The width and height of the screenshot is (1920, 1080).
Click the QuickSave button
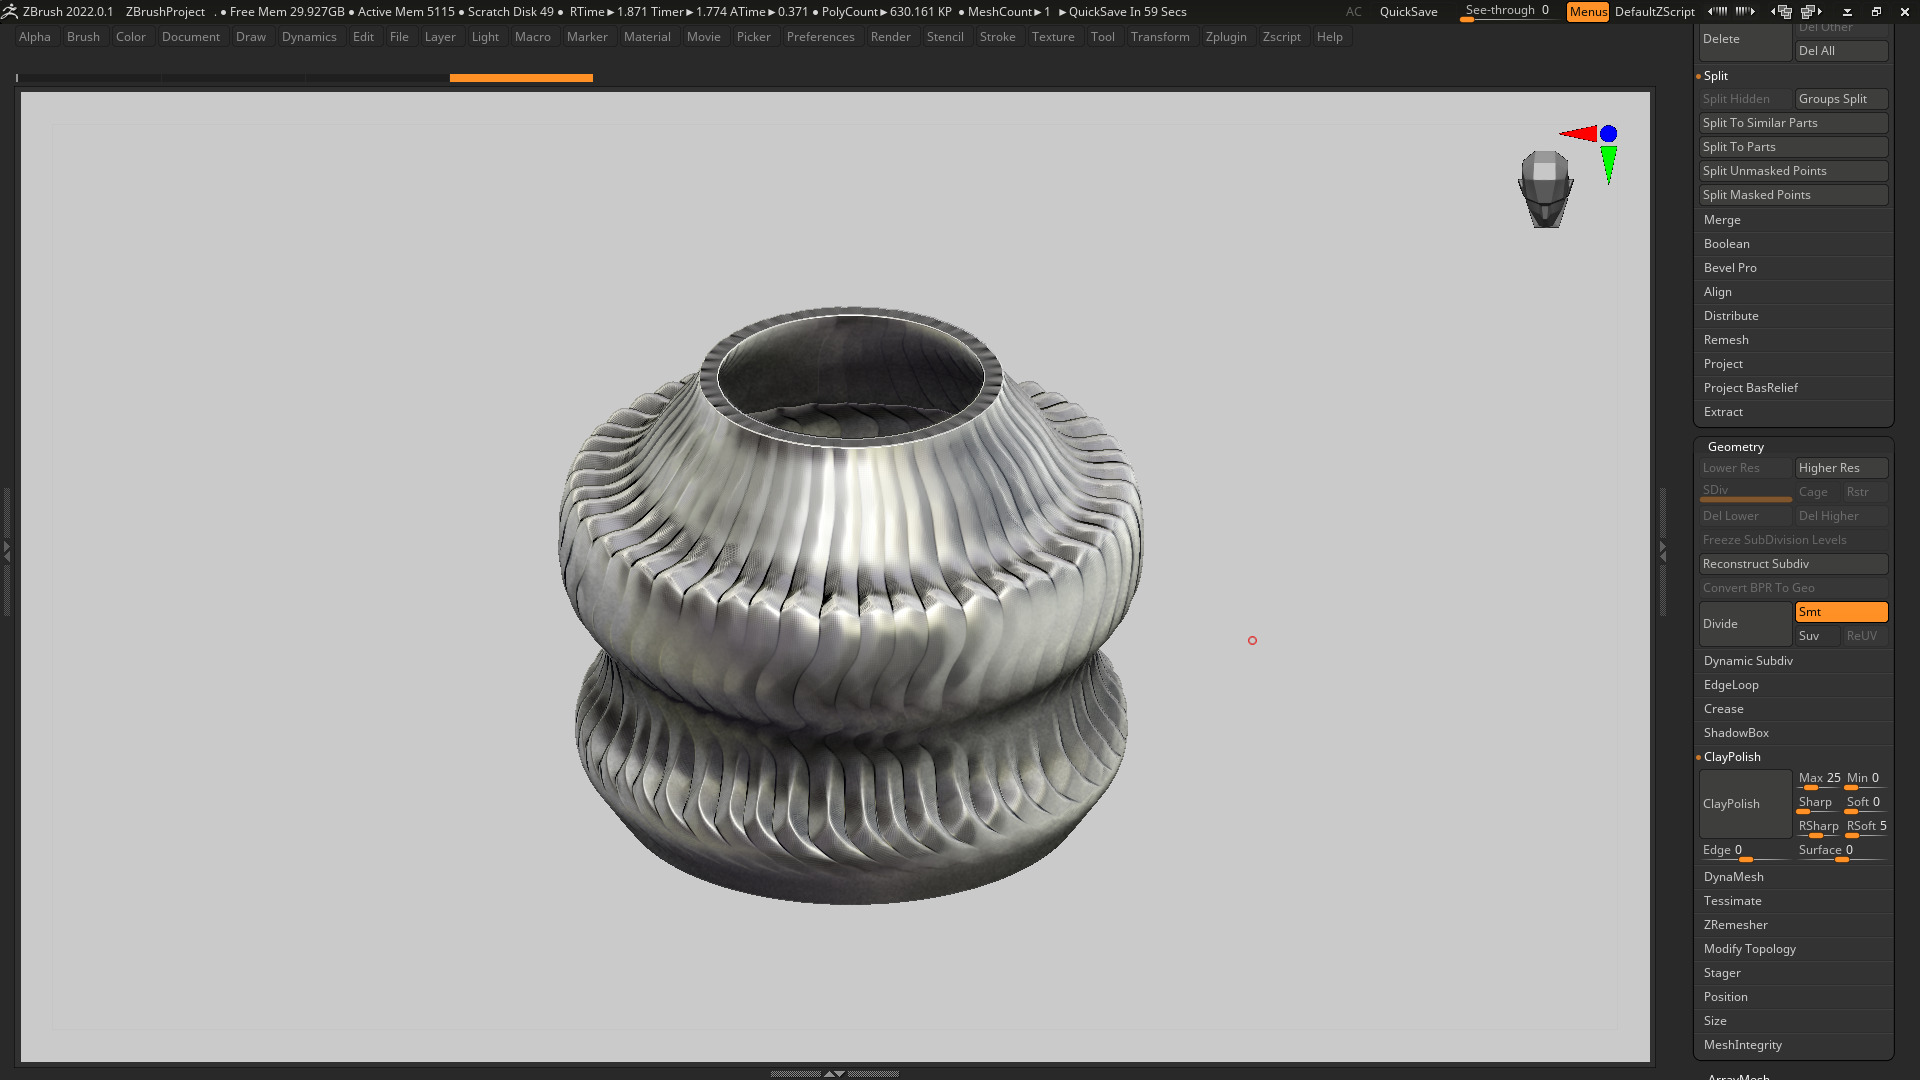(x=1408, y=11)
